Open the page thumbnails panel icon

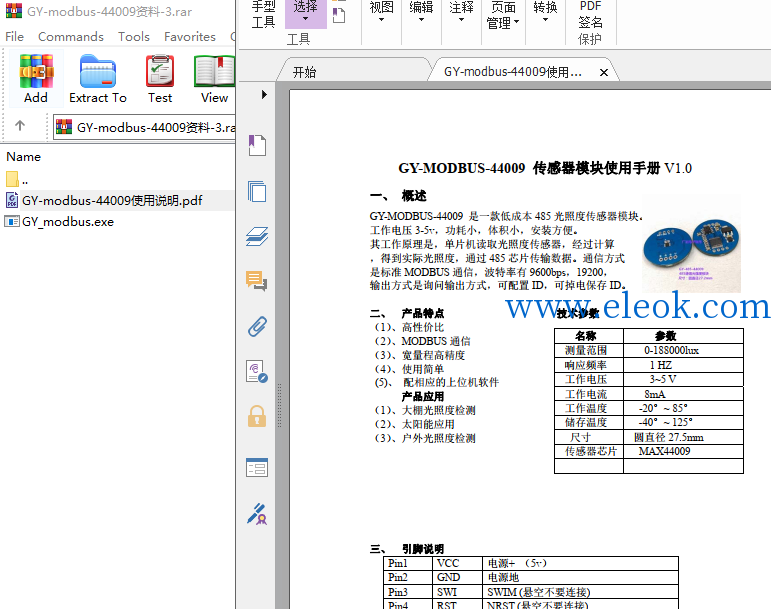257,191
